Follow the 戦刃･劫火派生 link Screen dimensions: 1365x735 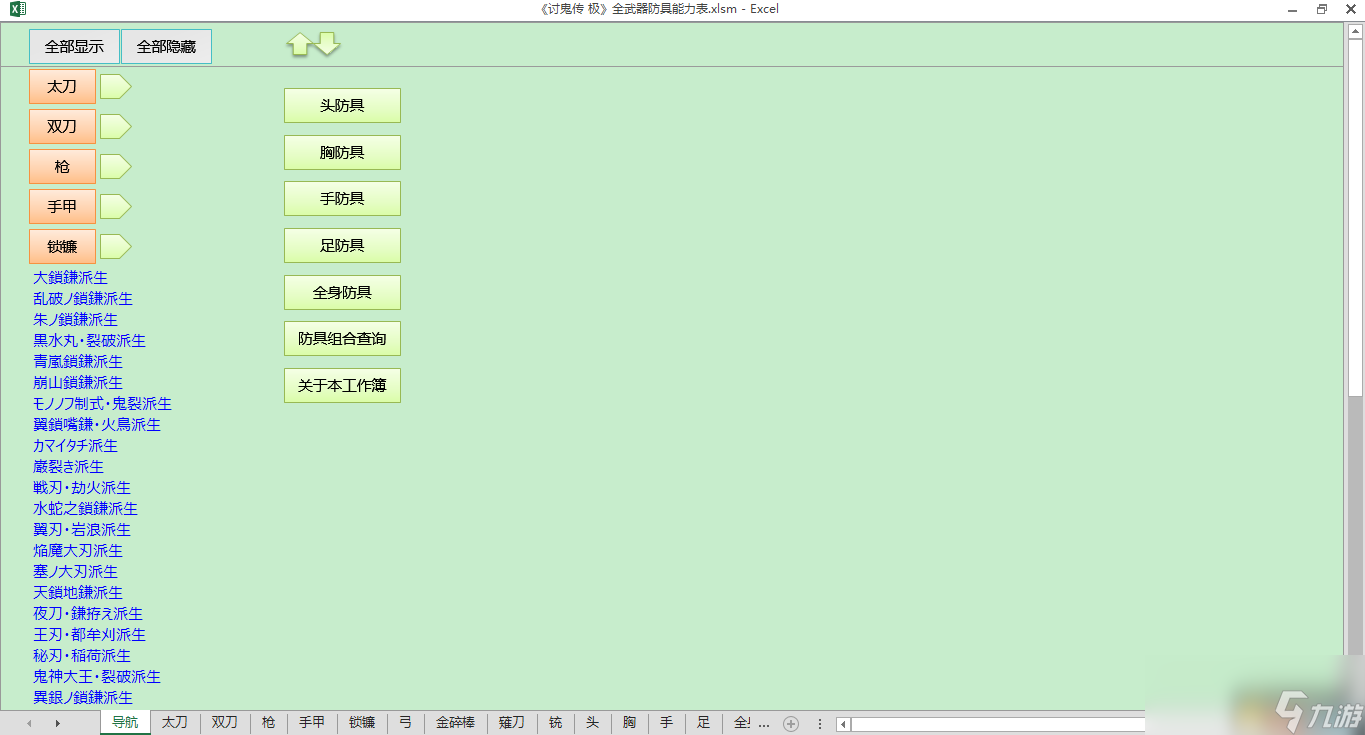[x=82, y=487]
